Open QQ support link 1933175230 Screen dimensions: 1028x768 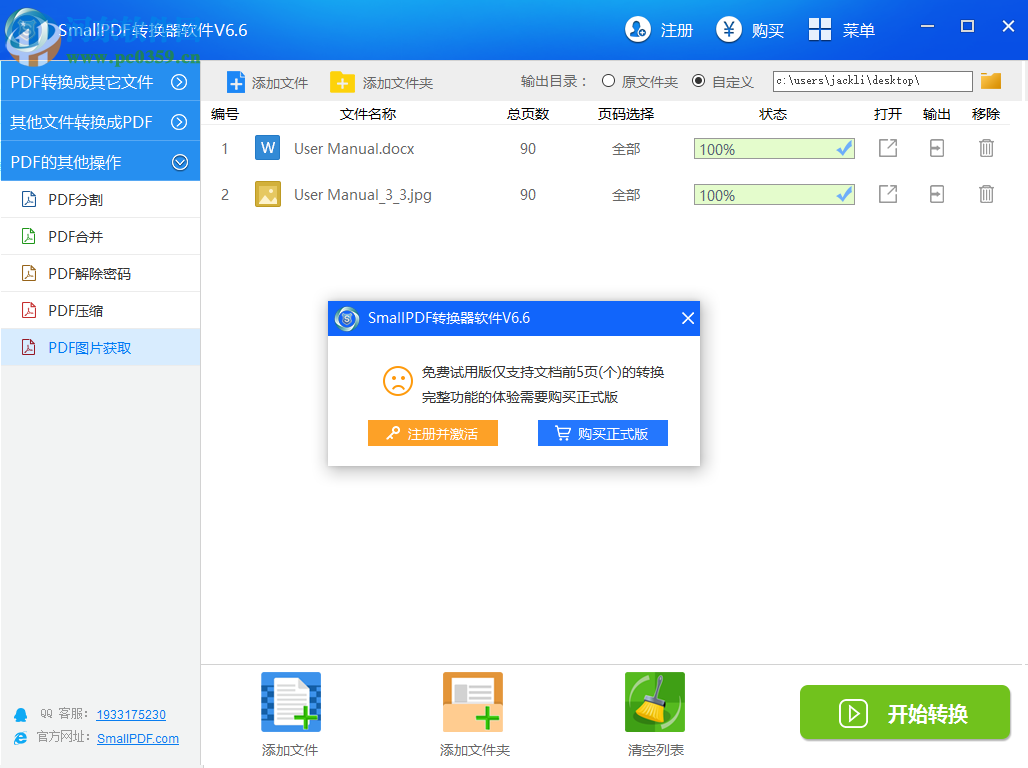(x=131, y=714)
